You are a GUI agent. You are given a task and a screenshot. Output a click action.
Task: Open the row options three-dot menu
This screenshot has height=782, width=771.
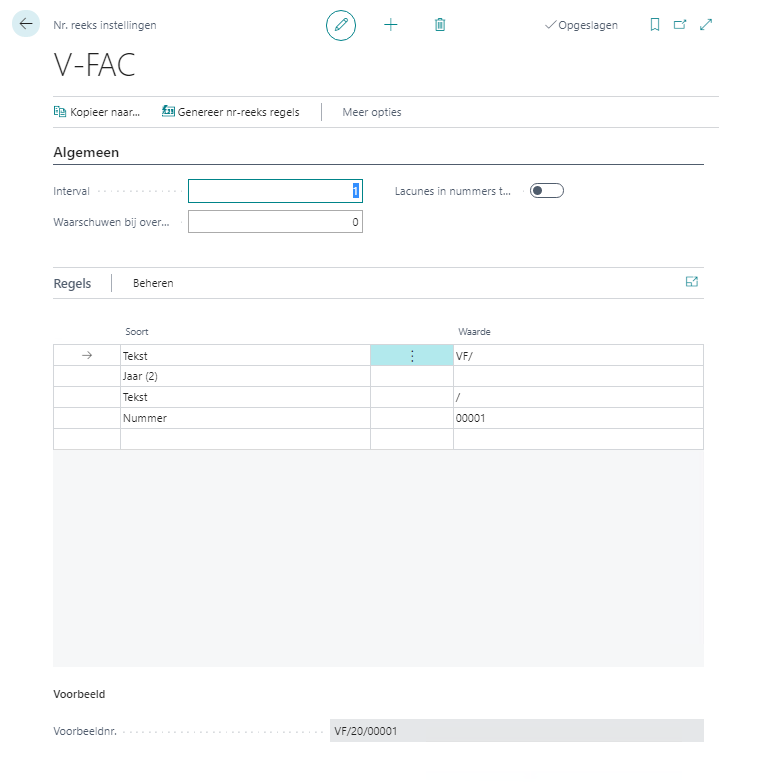tap(412, 356)
